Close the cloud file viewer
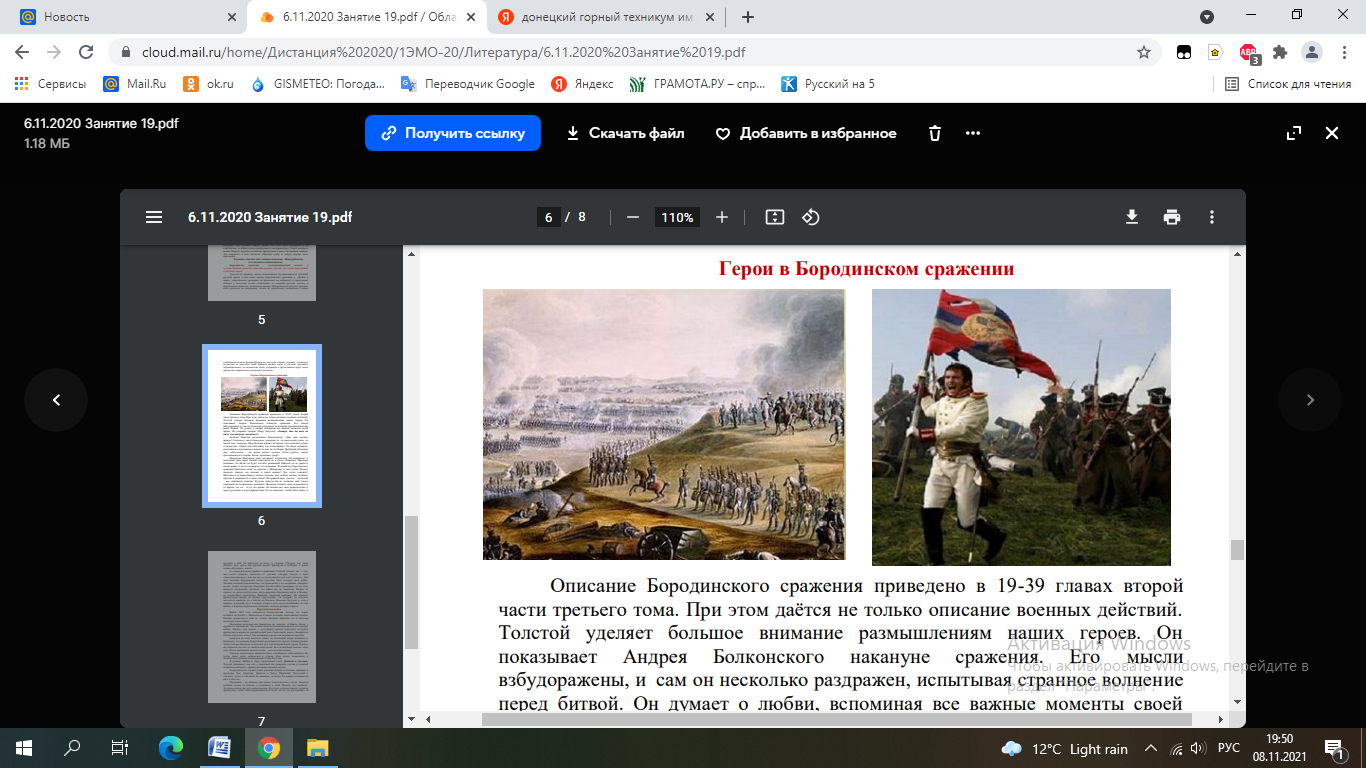The width and height of the screenshot is (1366, 768). [x=1331, y=133]
